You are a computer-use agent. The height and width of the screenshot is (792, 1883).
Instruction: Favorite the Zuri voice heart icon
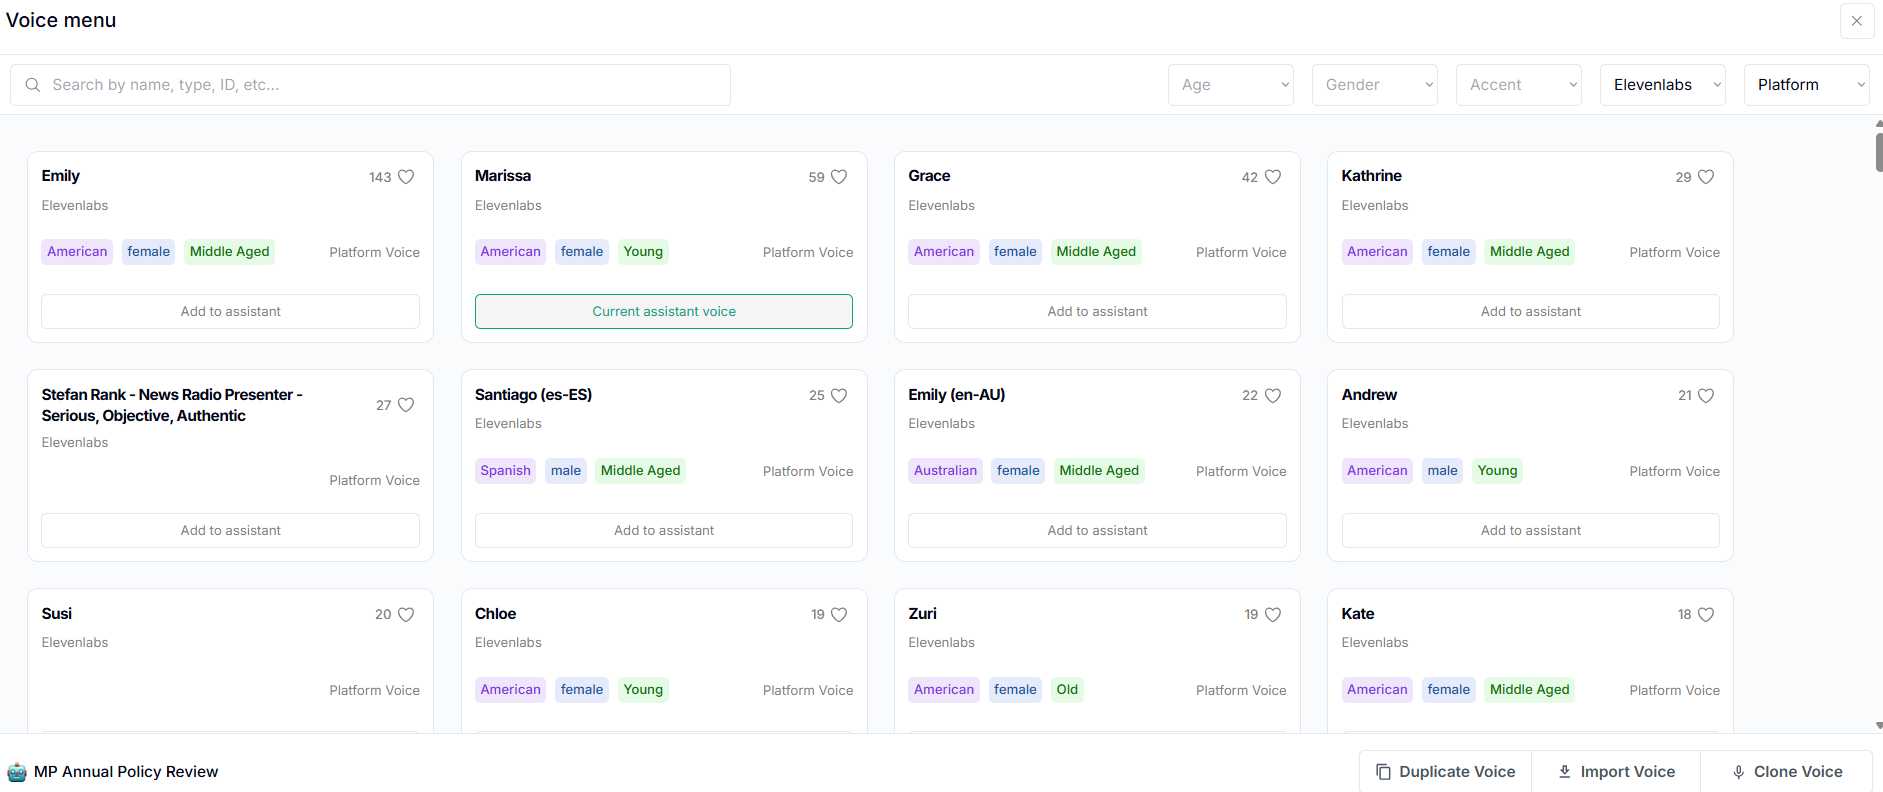(x=1273, y=615)
